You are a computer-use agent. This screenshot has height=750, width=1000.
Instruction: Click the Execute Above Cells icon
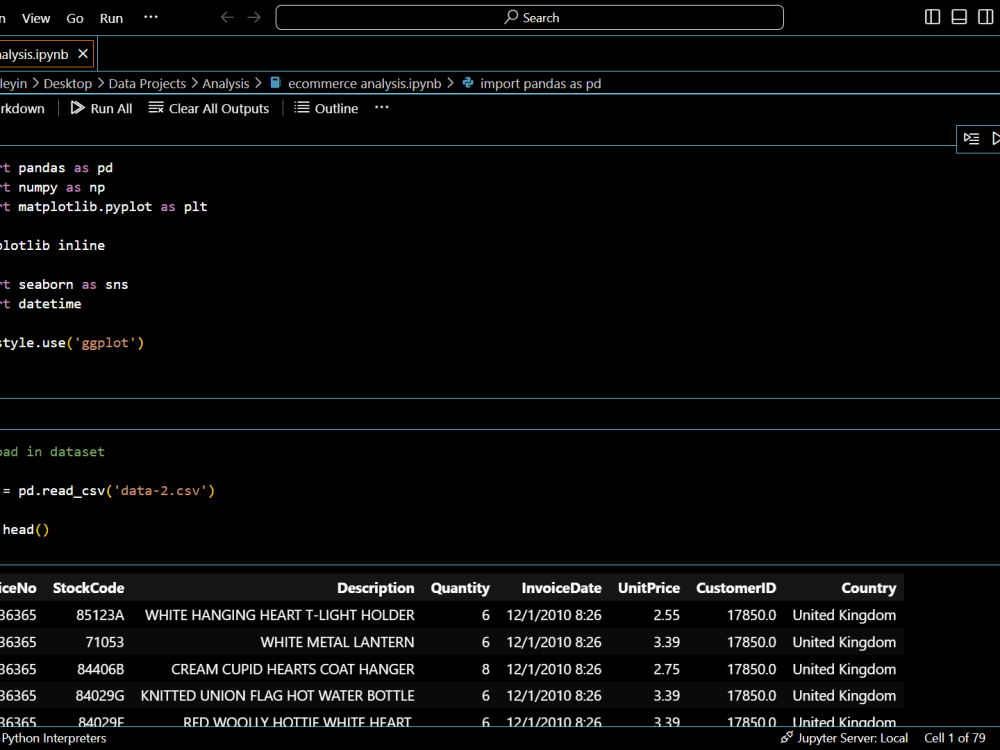[971, 139]
